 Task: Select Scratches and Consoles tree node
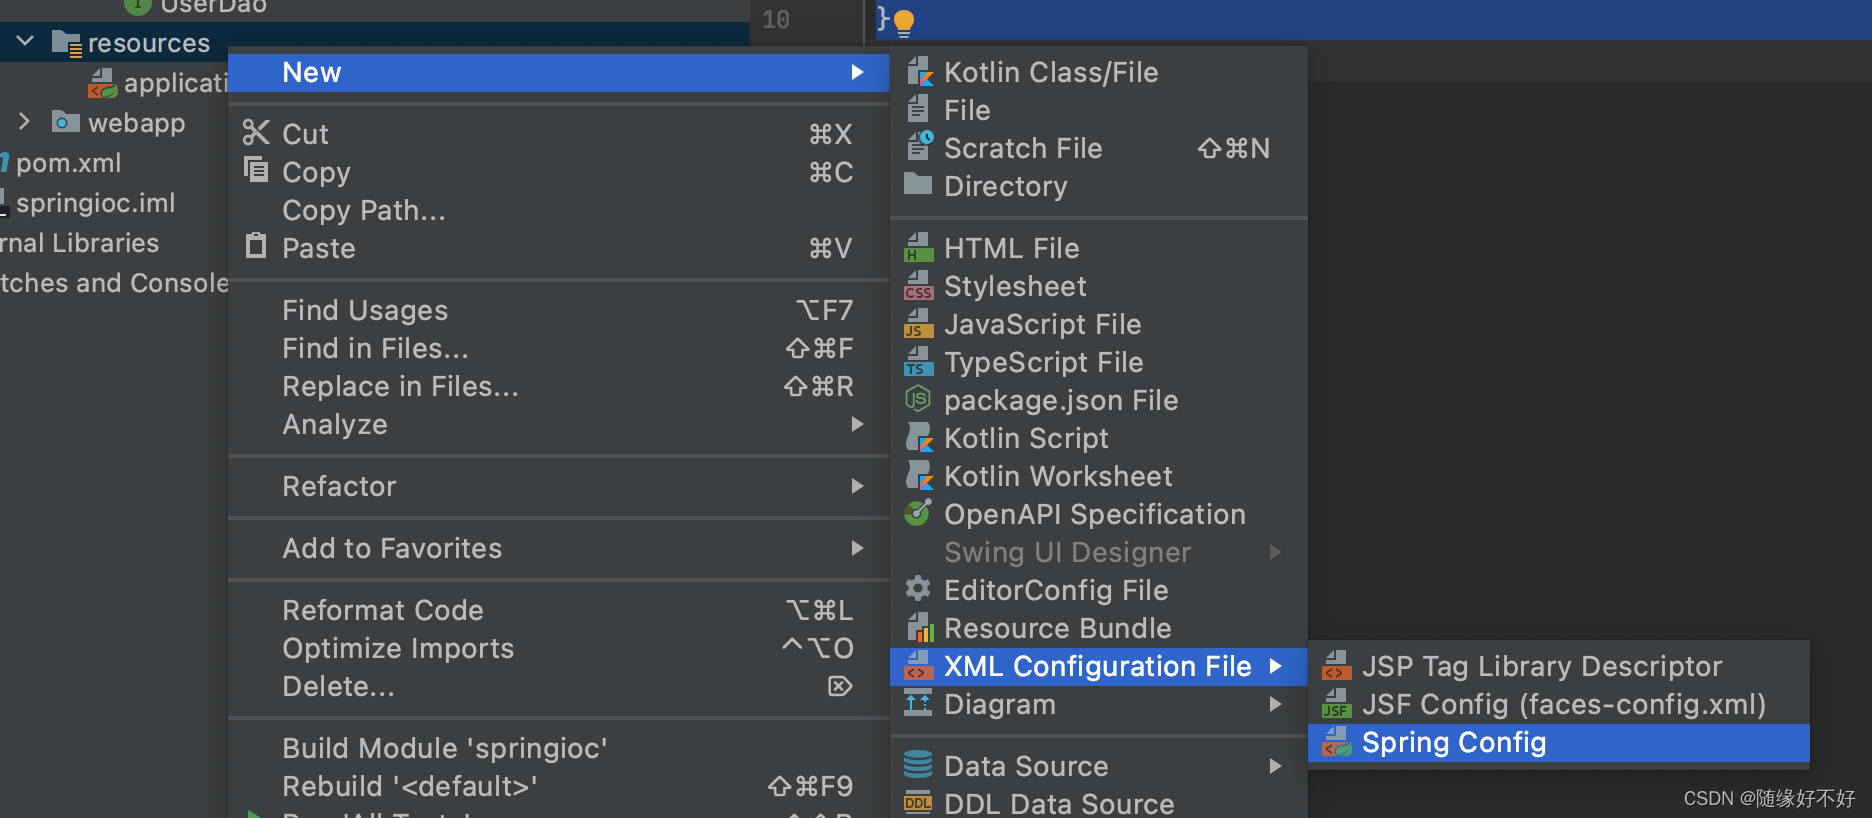114,283
